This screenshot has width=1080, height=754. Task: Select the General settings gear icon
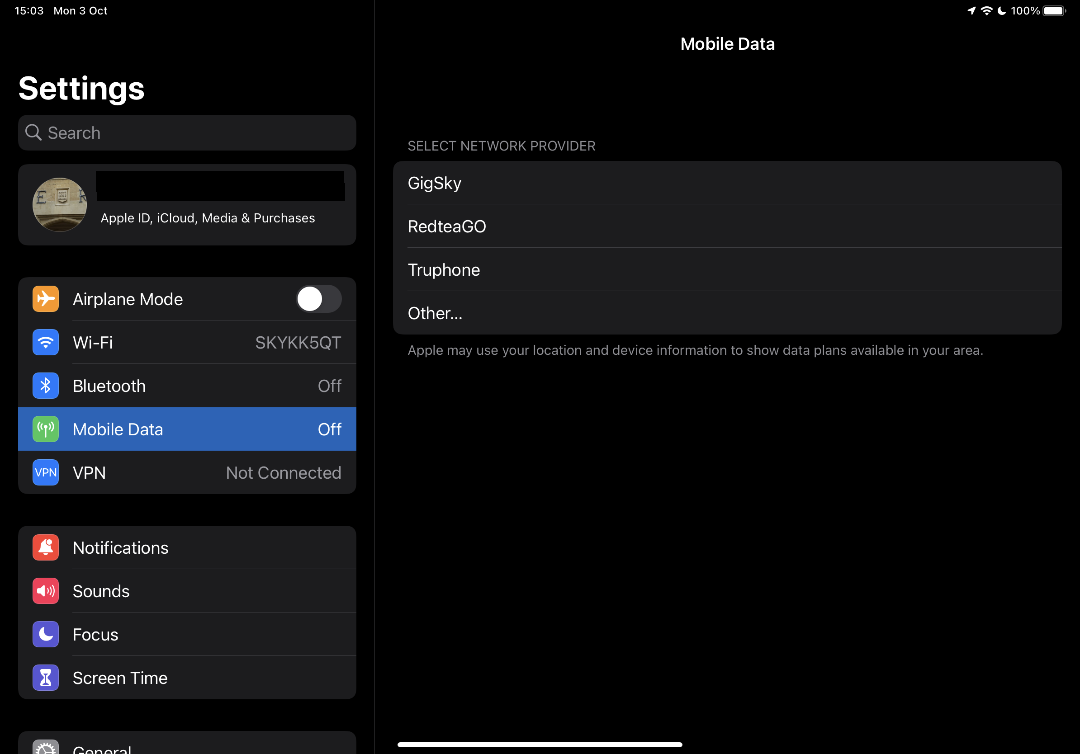[x=45, y=748]
